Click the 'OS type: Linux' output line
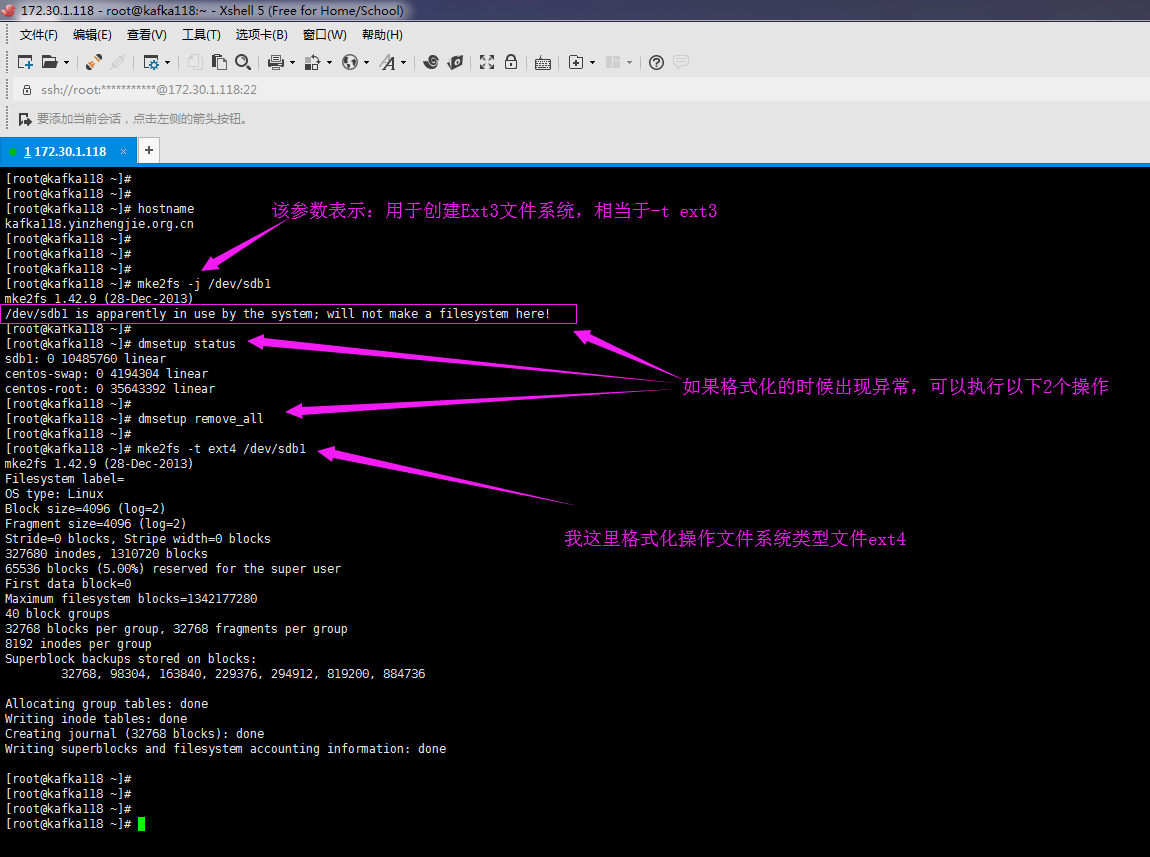 [x=54, y=494]
